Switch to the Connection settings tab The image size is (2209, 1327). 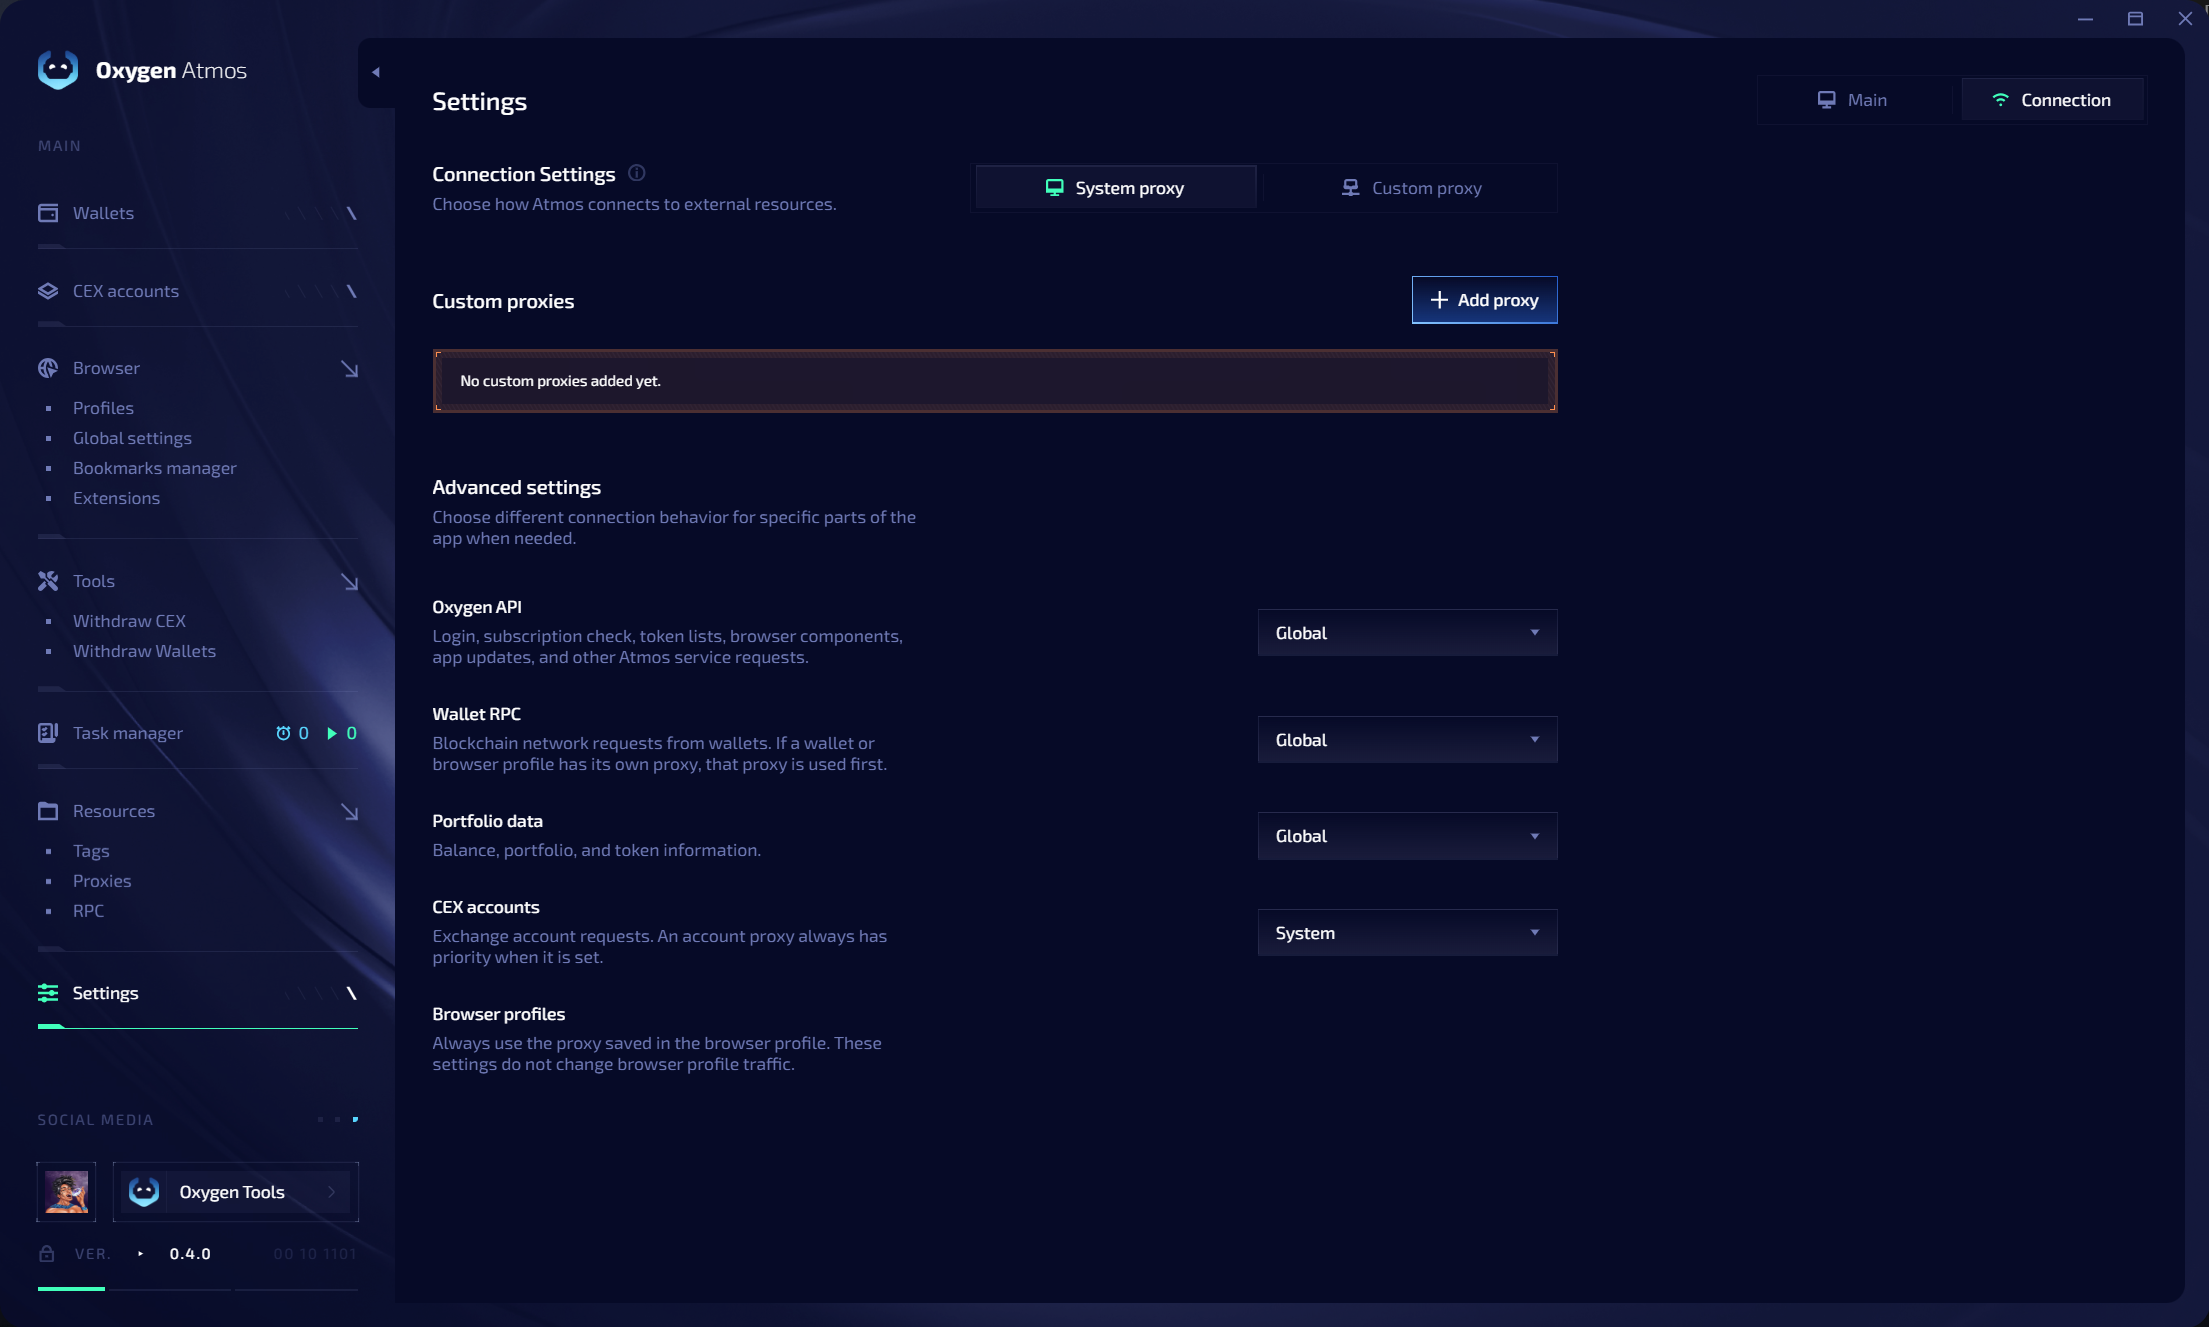(2052, 100)
